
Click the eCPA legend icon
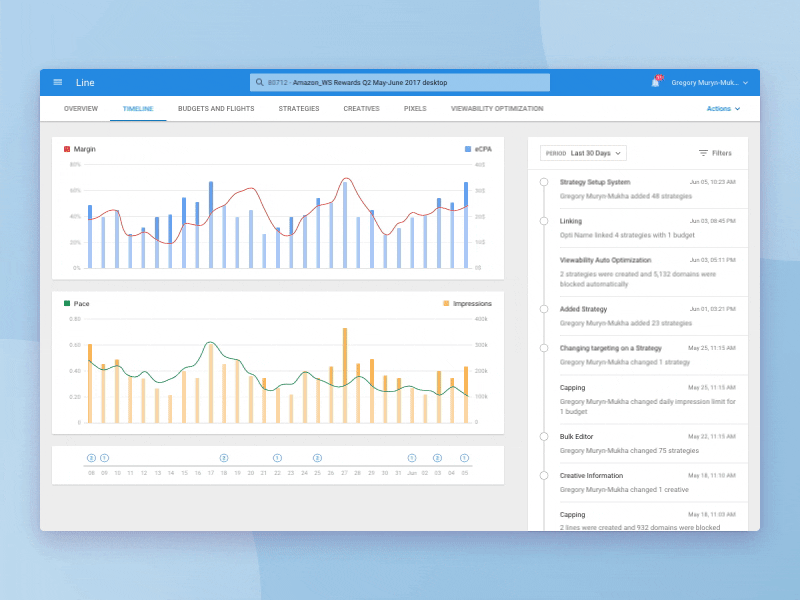click(x=469, y=148)
